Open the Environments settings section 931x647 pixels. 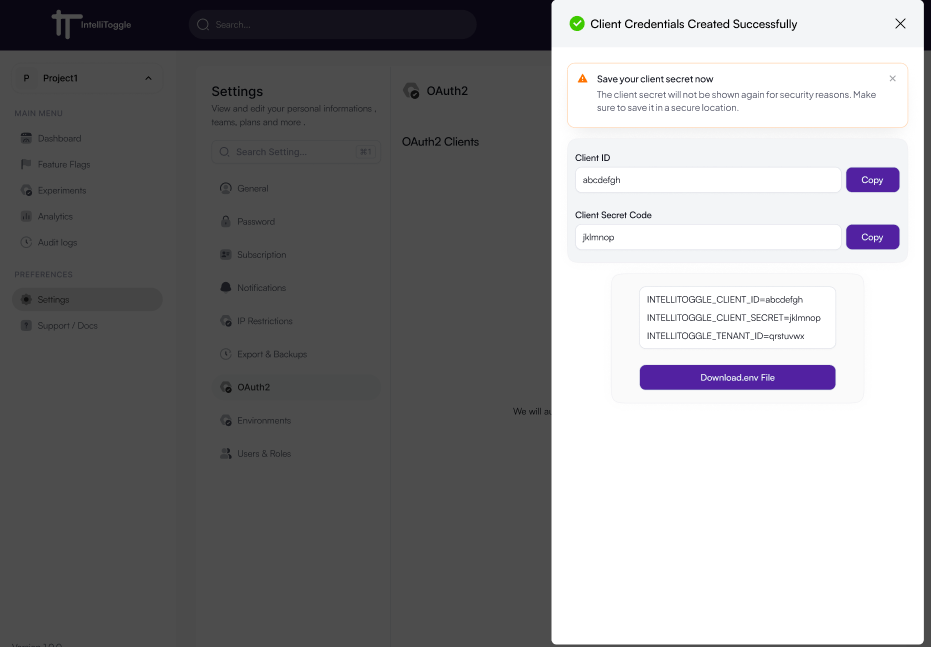pos(263,421)
